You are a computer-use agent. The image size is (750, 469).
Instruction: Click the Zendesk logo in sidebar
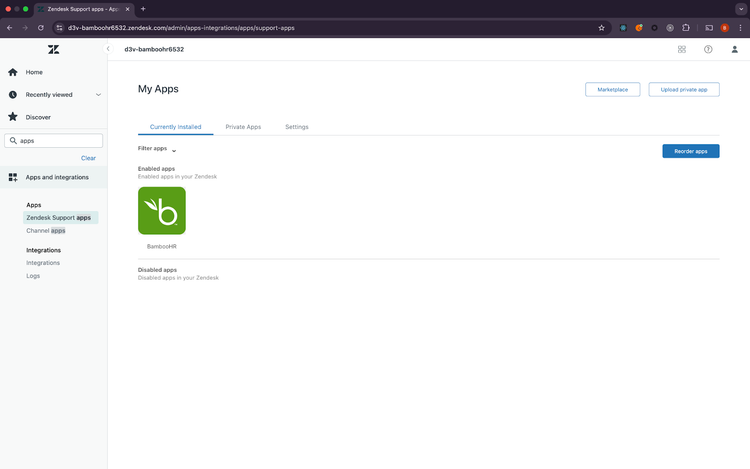click(x=54, y=49)
